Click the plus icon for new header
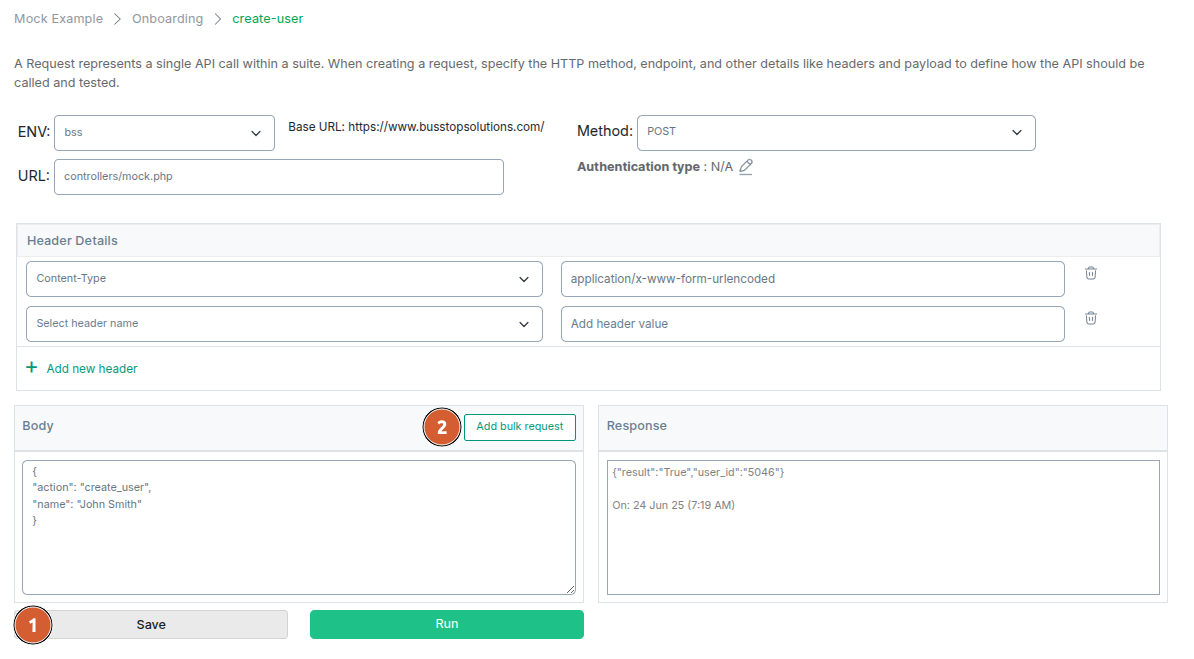Viewport: 1194px width, 659px height. pyautogui.click(x=31, y=368)
